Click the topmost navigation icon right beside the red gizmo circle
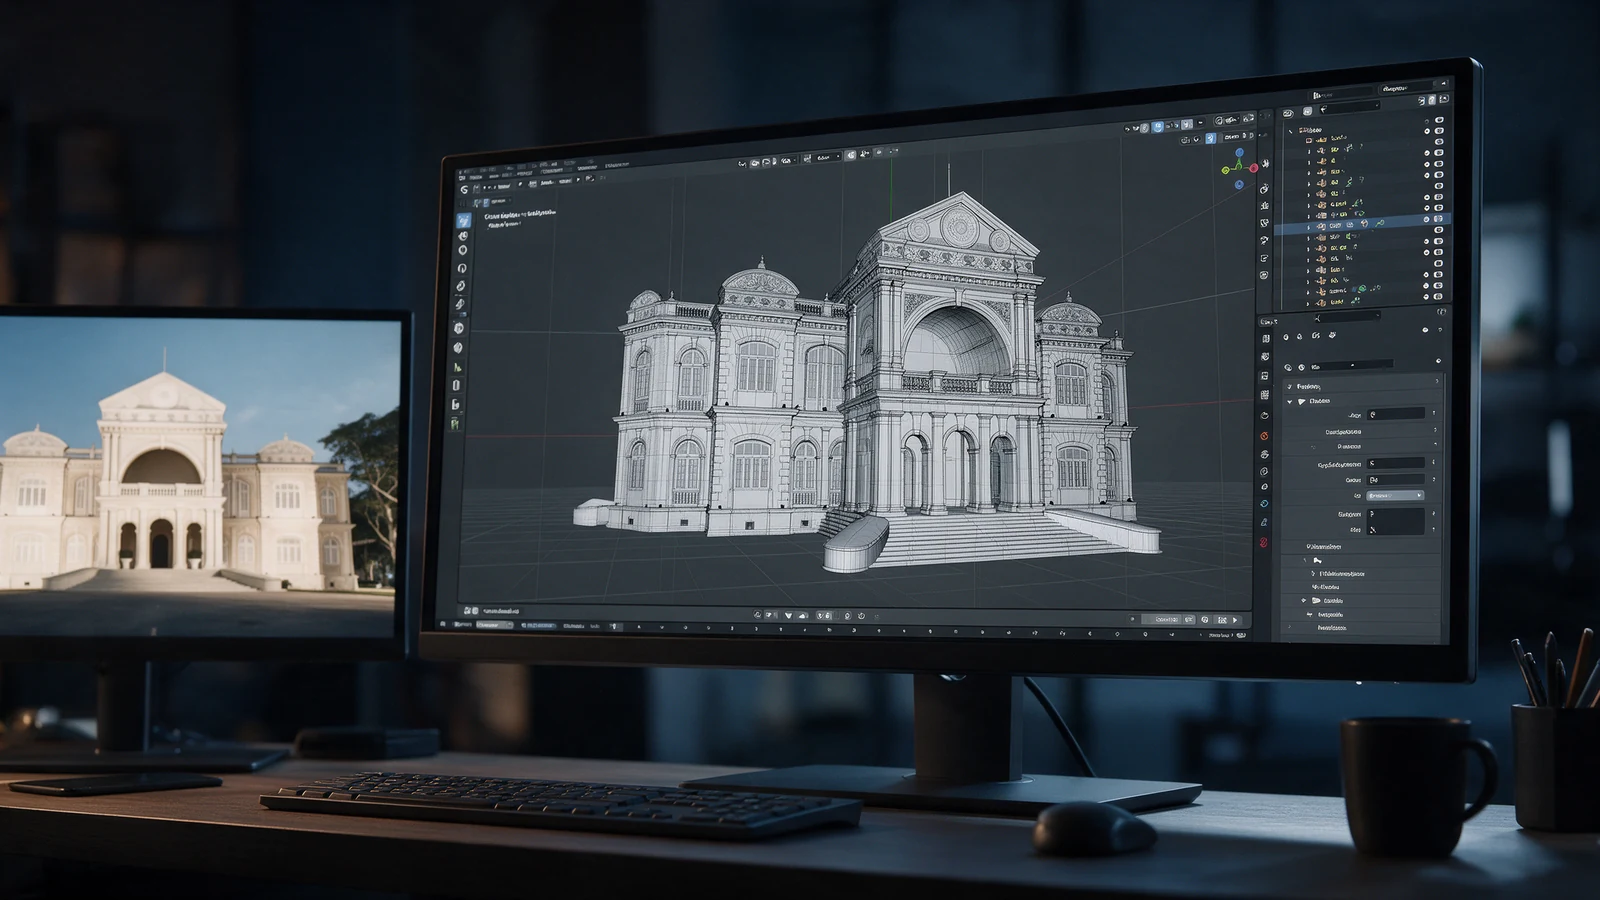Screen dimensions: 1600x900 [x=1265, y=164]
